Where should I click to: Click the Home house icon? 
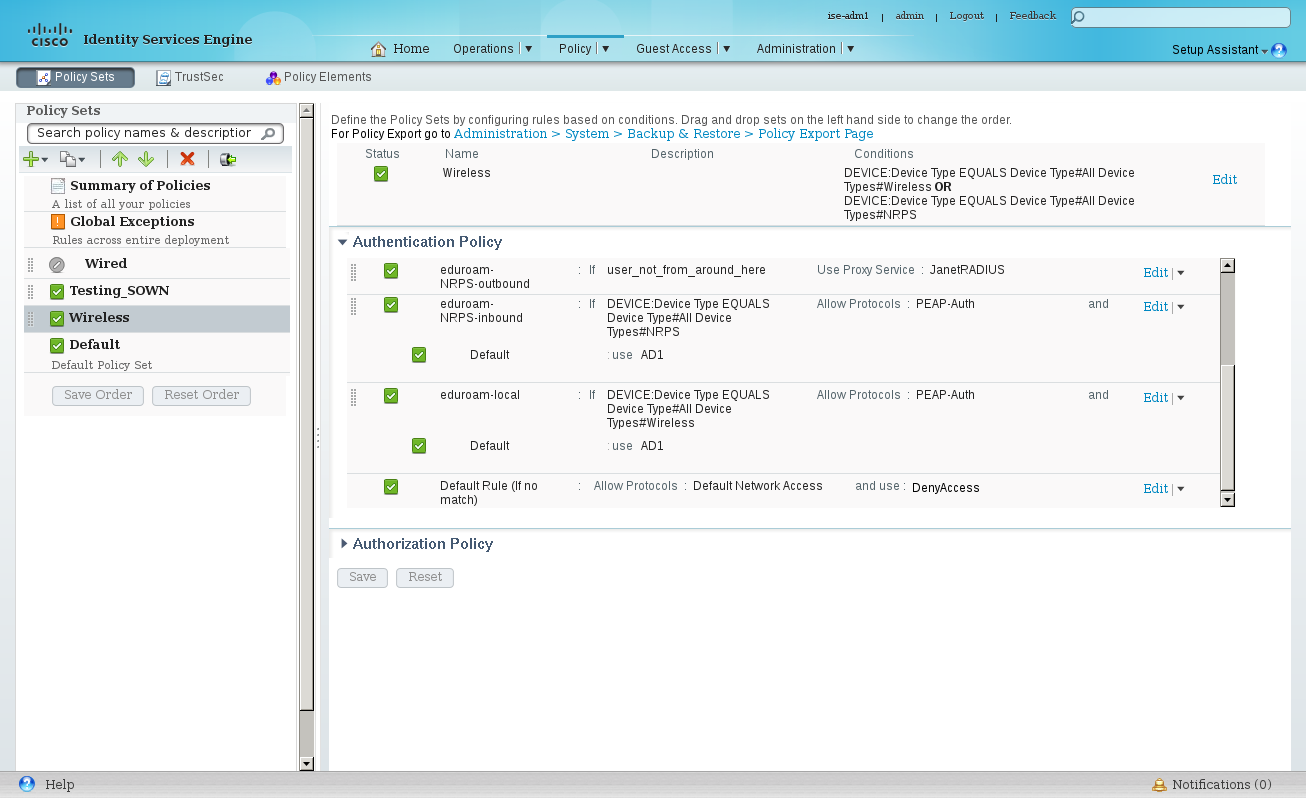(378, 49)
